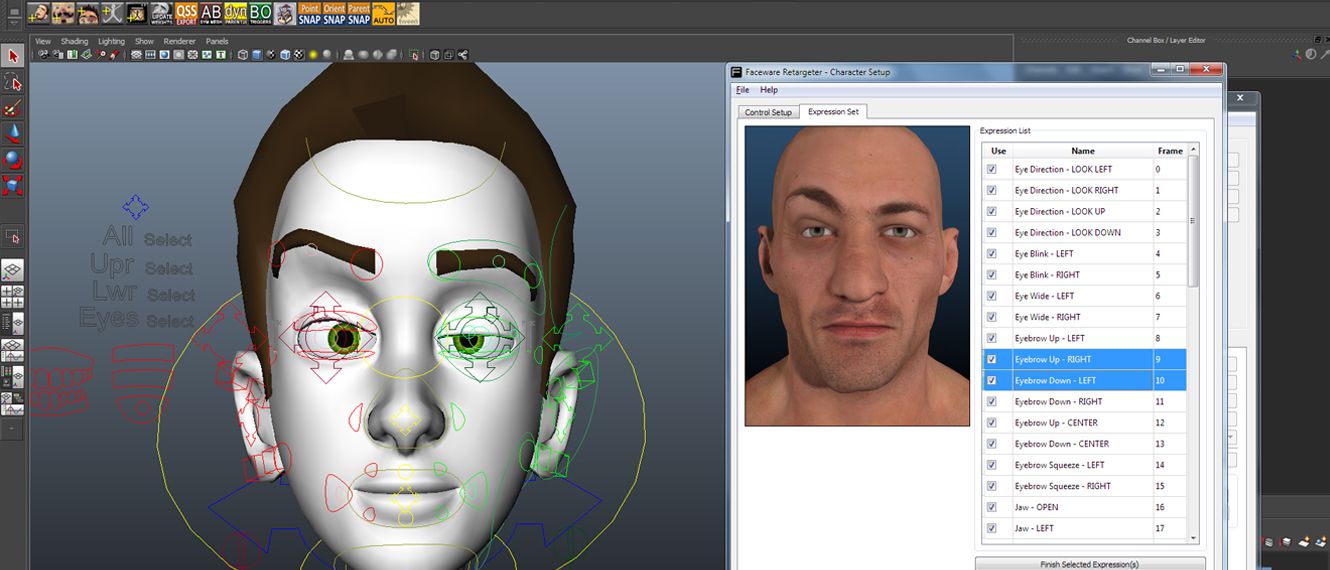Click the Update Weights shelf icon

click(162, 13)
